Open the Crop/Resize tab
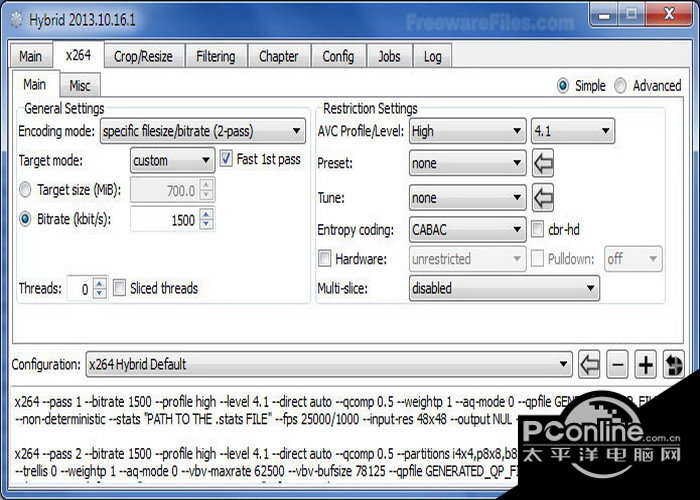This screenshot has width=700, height=500. click(143, 56)
